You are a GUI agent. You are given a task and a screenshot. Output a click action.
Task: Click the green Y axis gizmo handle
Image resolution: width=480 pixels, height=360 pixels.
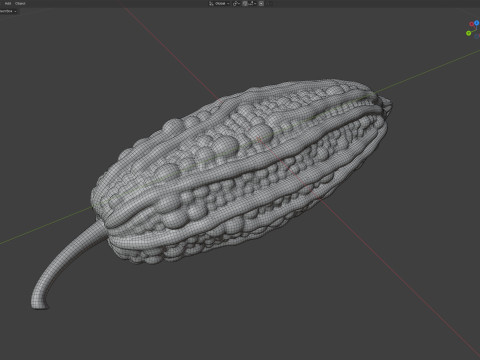(468, 33)
